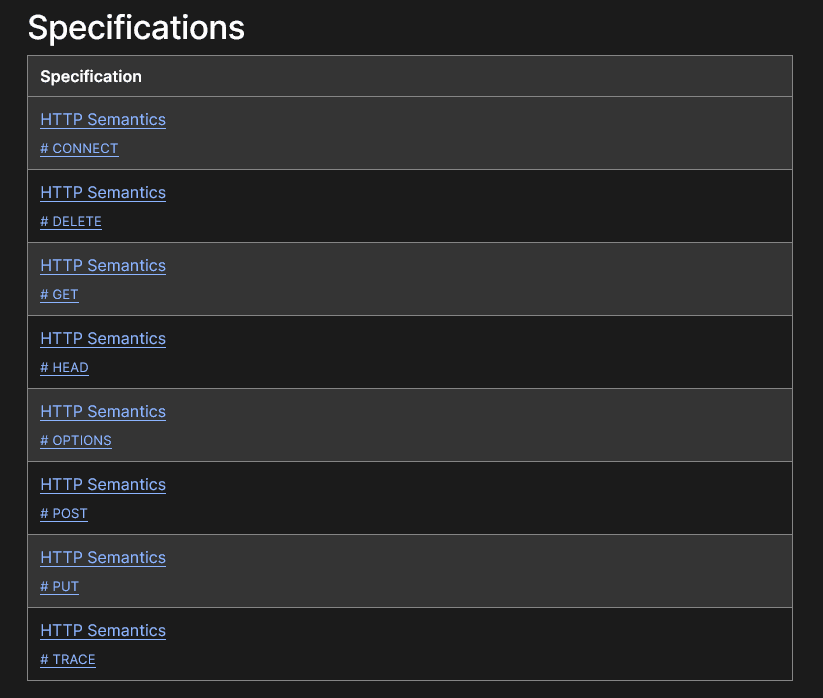Follow the # POST fragment link

point(63,513)
